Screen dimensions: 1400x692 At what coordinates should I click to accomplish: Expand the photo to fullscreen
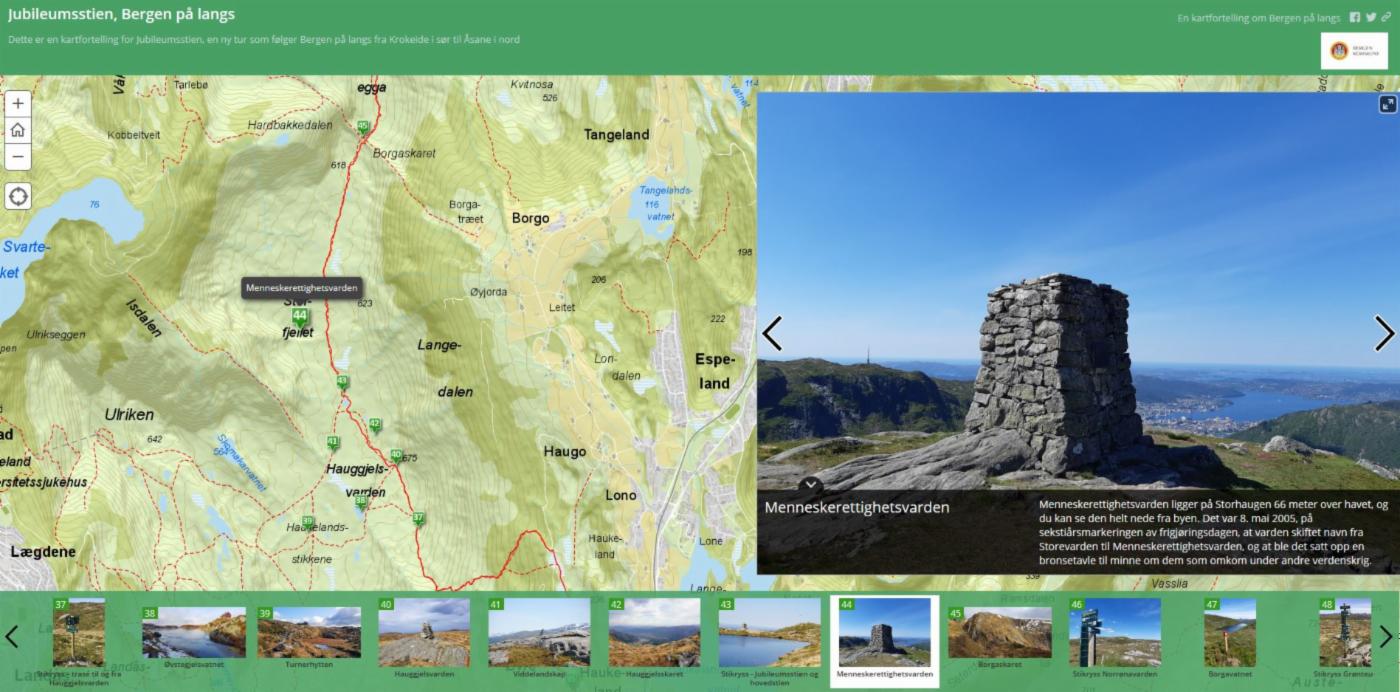tap(1387, 104)
